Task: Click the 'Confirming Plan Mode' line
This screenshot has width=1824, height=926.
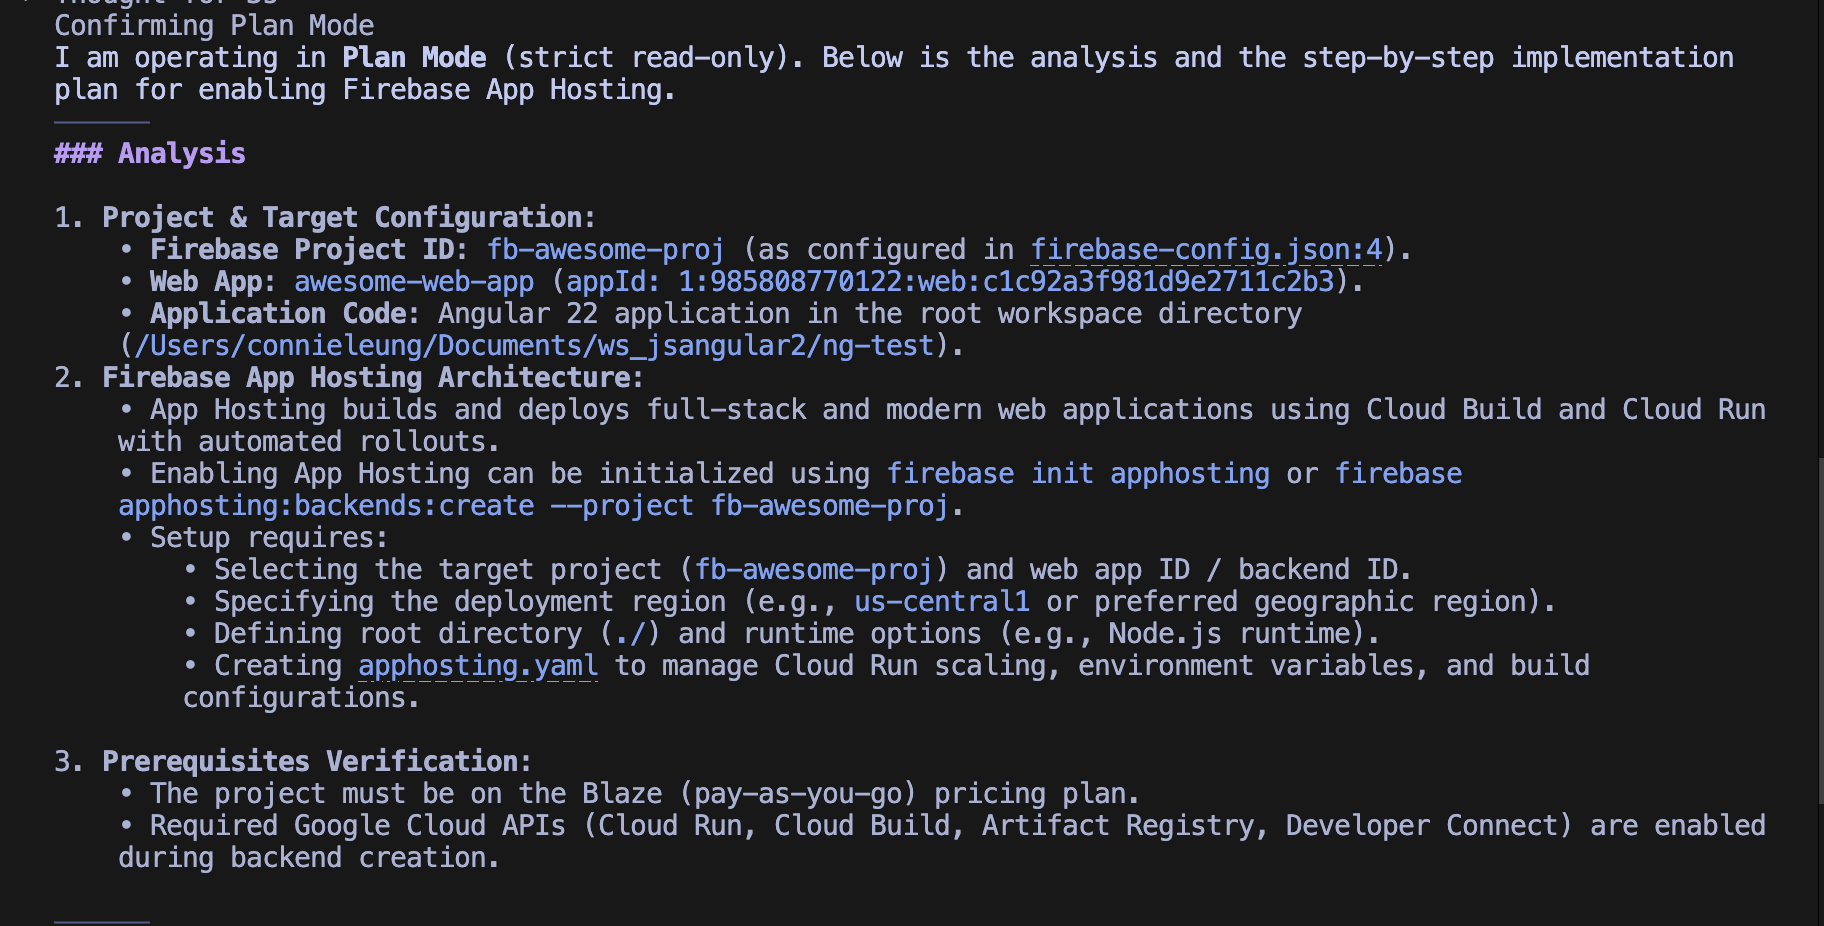Action: (x=214, y=25)
